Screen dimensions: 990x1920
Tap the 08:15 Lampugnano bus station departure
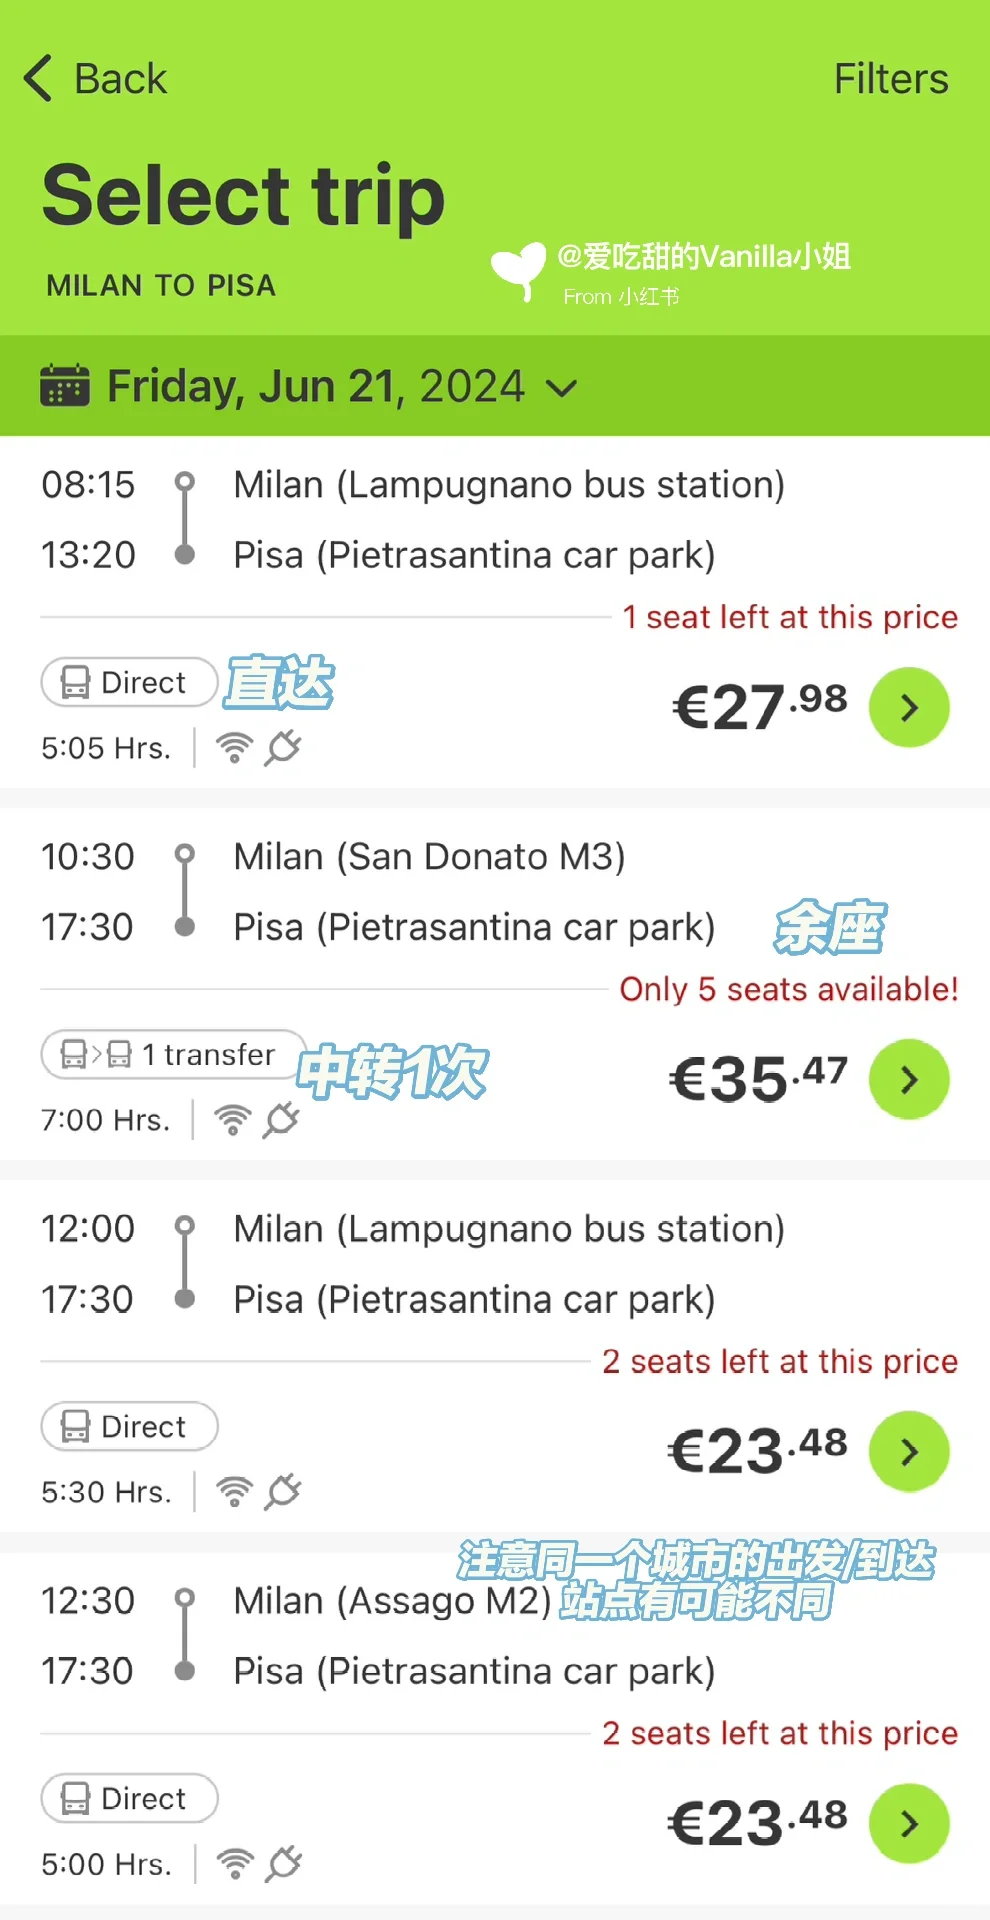(x=508, y=485)
